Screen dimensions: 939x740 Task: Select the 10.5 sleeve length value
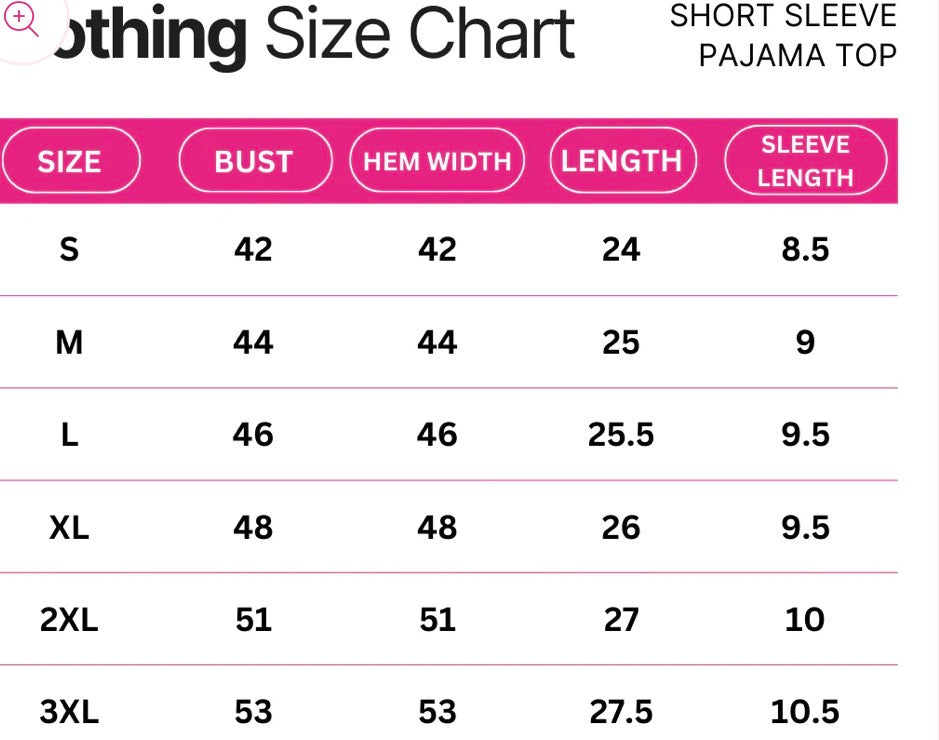(805, 712)
